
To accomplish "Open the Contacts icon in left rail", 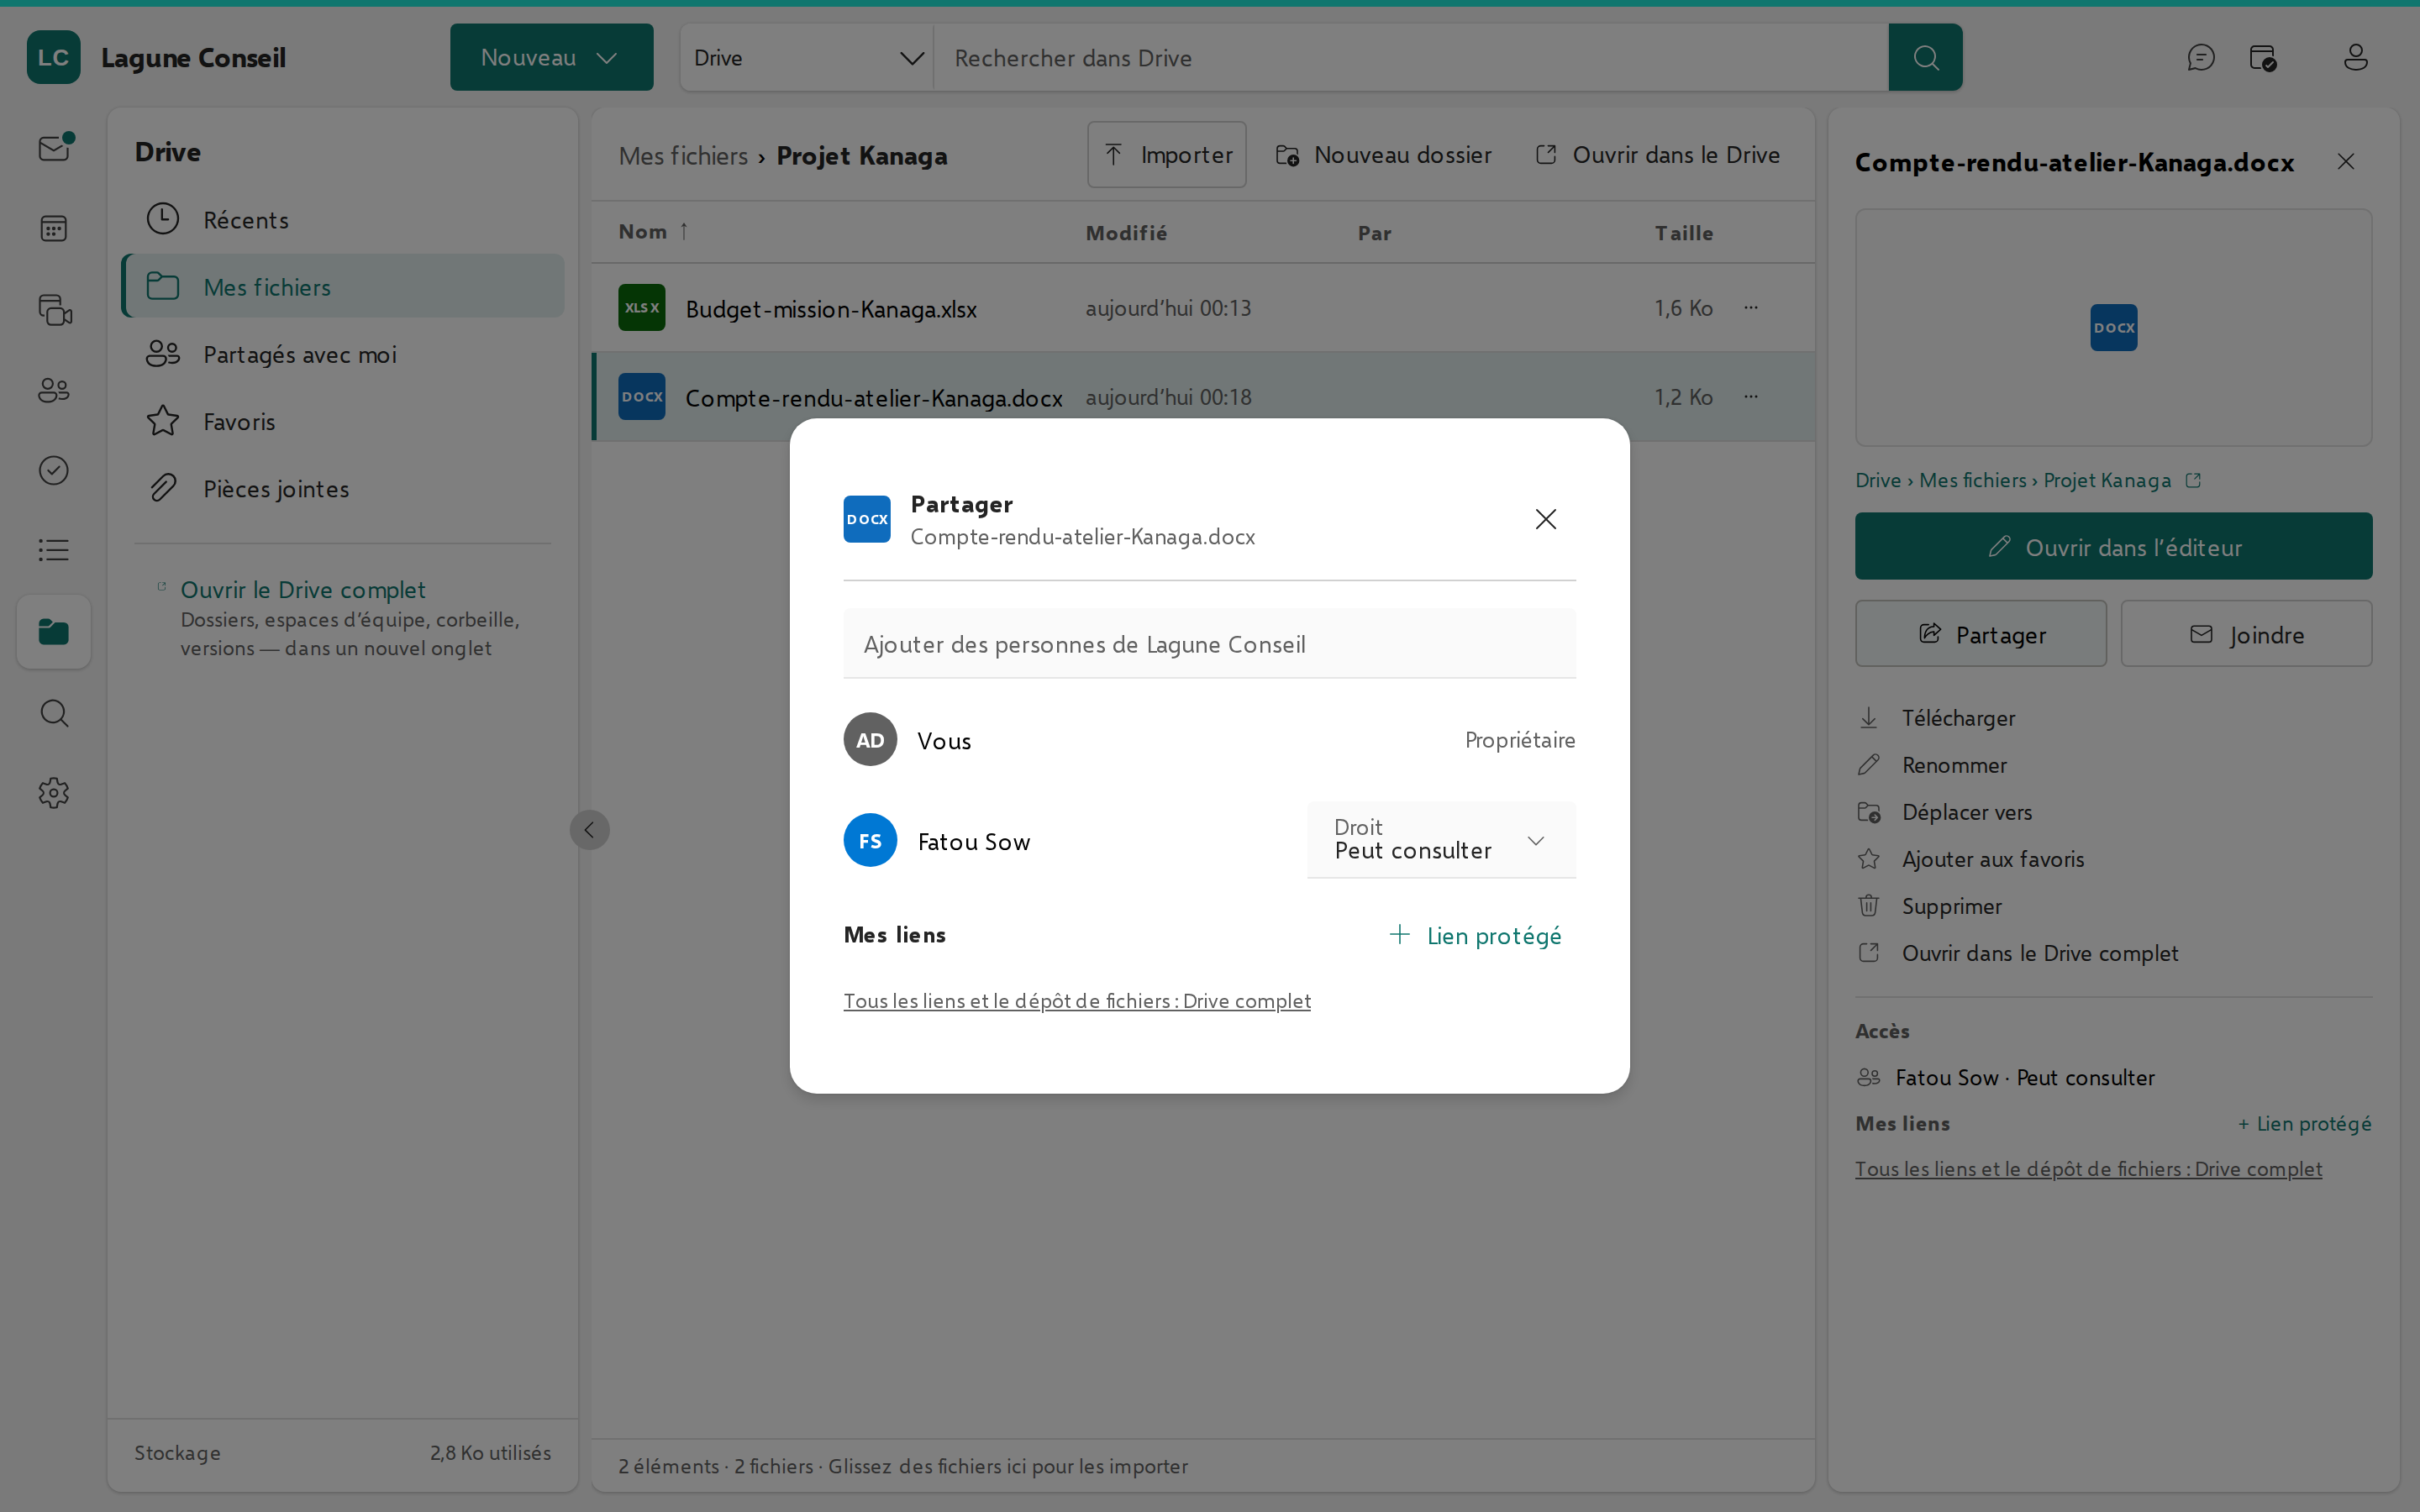I will point(54,390).
